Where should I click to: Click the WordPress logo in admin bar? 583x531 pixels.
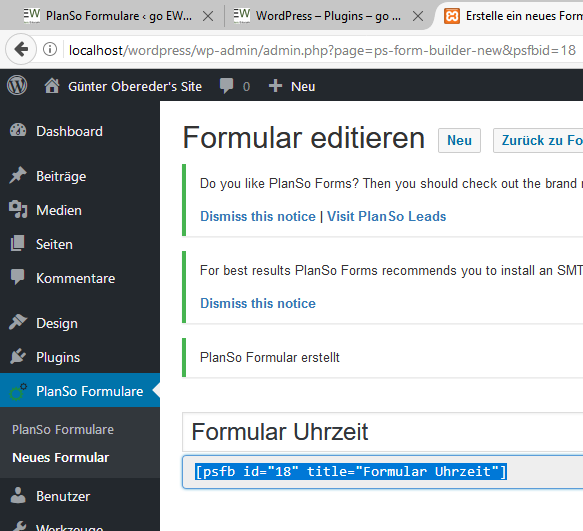(17, 86)
